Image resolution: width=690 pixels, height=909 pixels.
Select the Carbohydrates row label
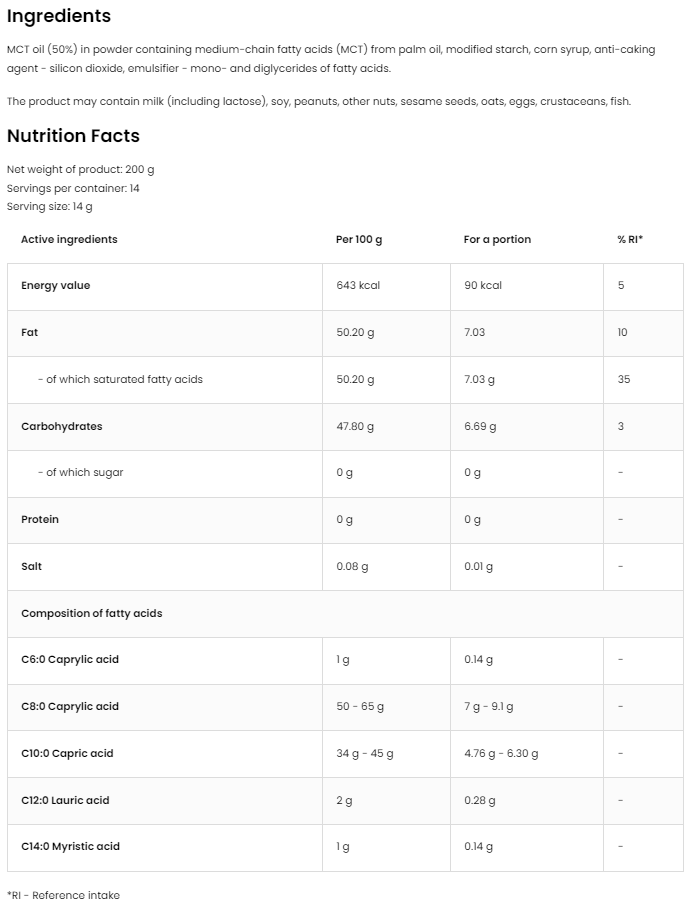62,426
